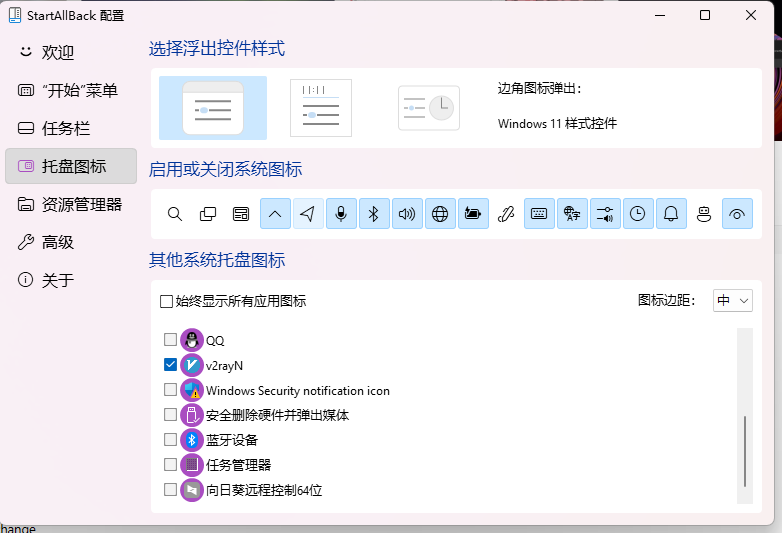Click the 任务管理器 list icon

(192, 465)
